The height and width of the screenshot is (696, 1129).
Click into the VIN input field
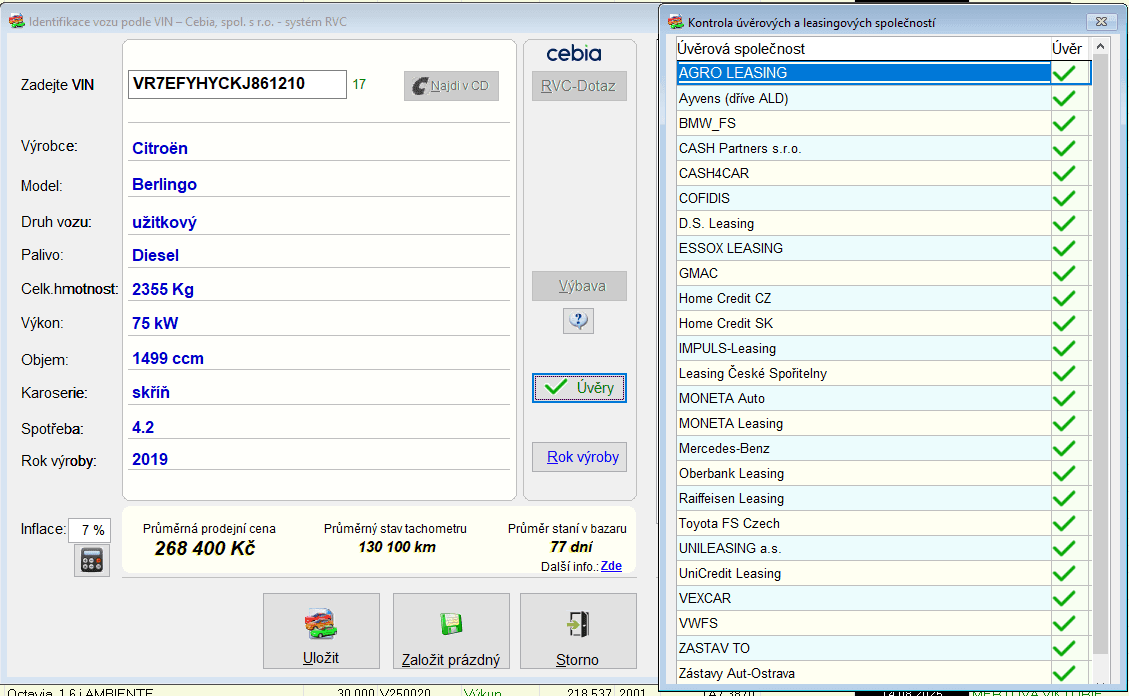tap(237, 84)
